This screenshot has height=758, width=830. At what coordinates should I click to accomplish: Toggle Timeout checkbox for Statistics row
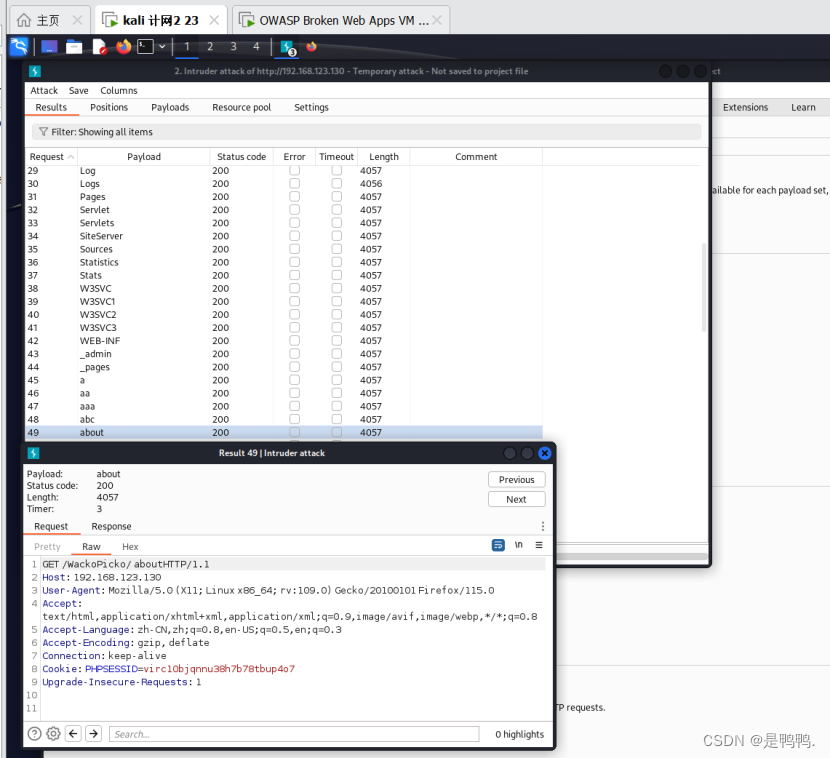pyautogui.click(x=337, y=262)
